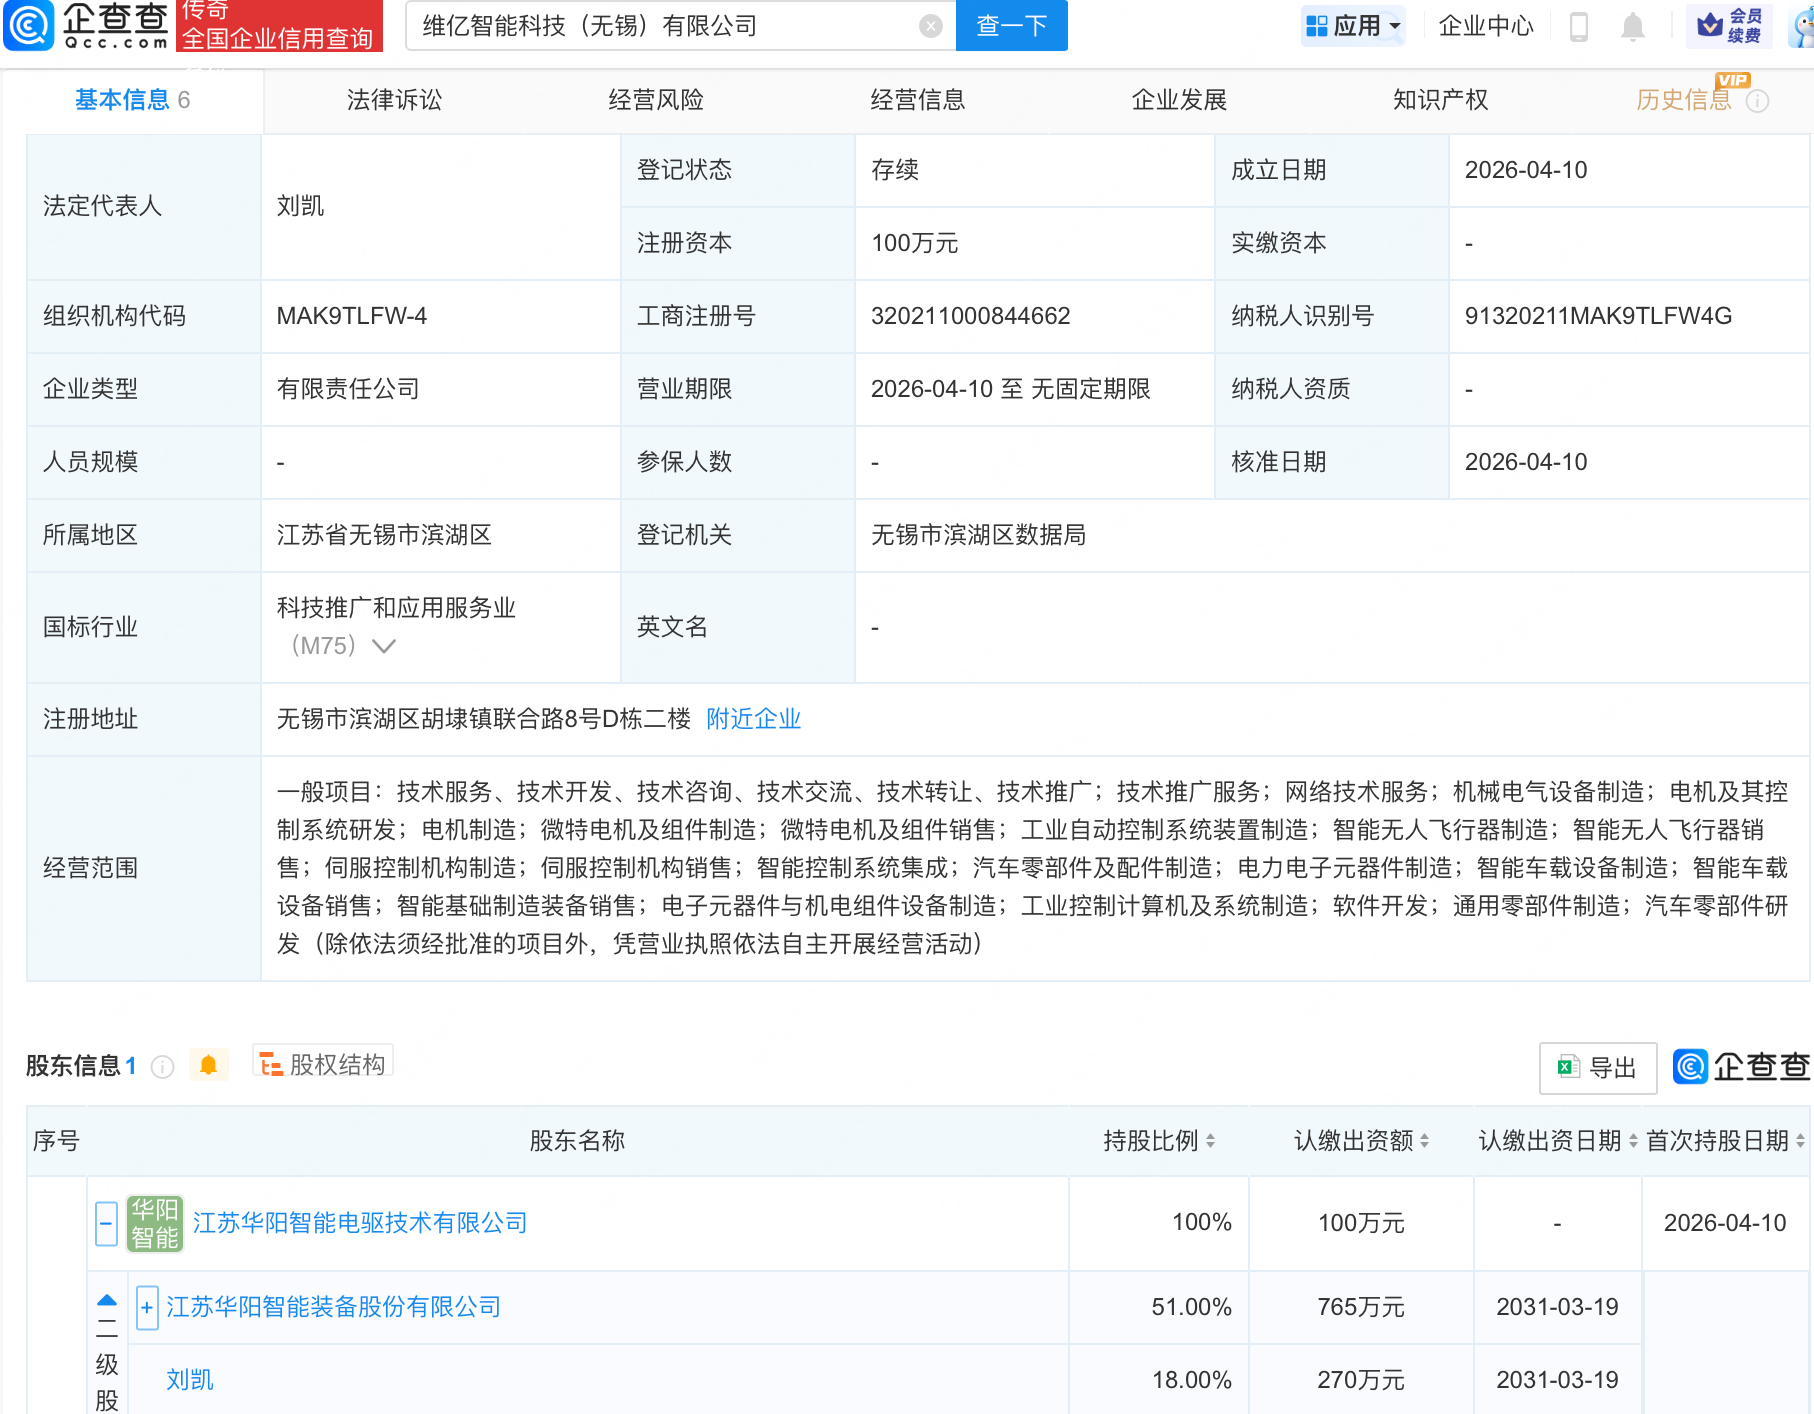Collapse 二级股东 section with up arrow
This screenshot has width=1814, height=1414.
(x=107, y=1301)
